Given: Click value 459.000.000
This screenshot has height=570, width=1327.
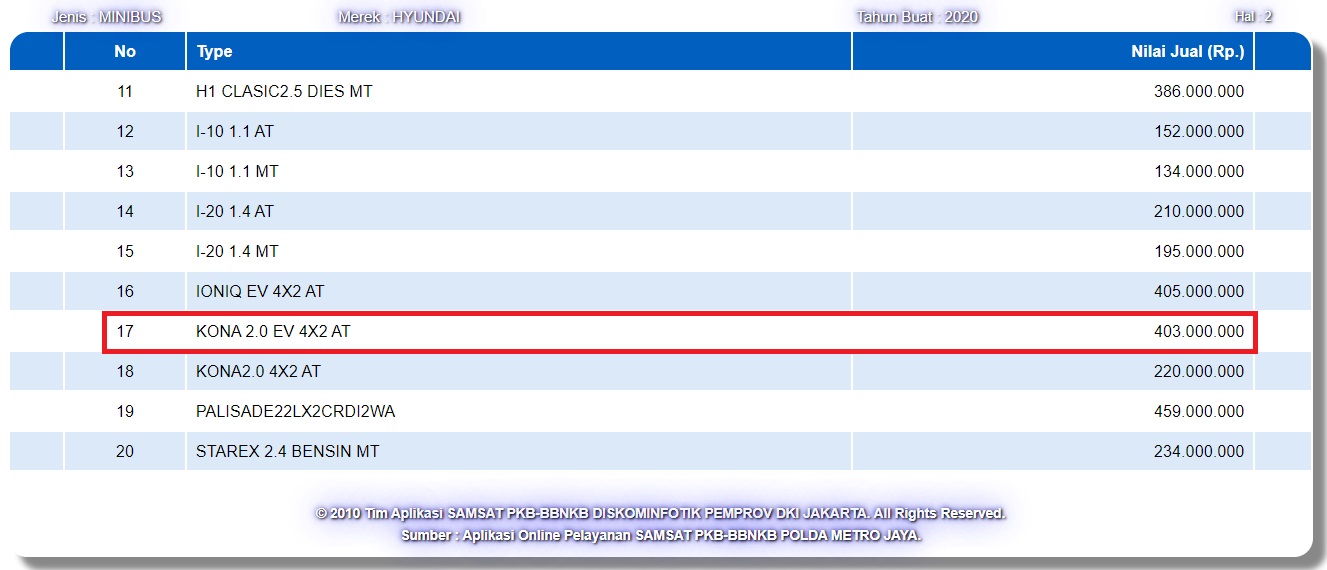Looking at the screenshot, I should tap(1199, 411).
